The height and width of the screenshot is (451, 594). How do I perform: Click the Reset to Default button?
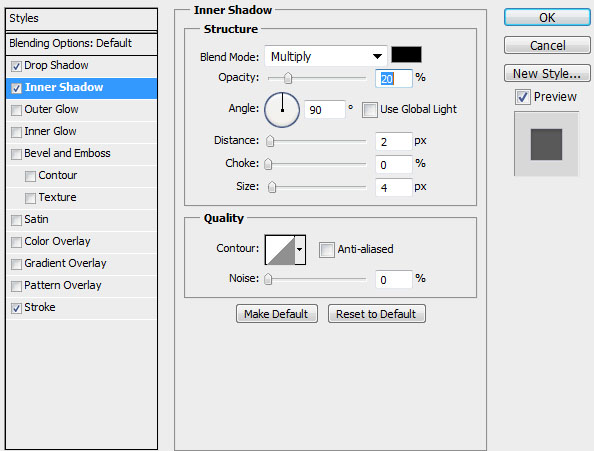tap(377, 314)
